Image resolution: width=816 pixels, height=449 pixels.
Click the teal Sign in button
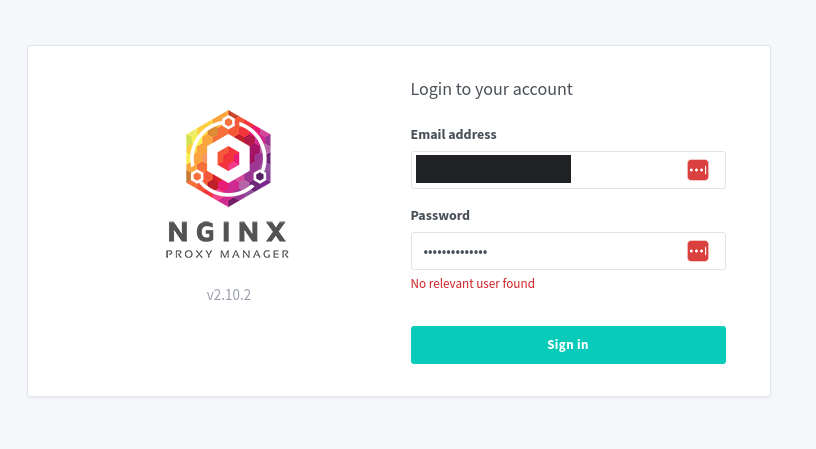coord(568,344)
